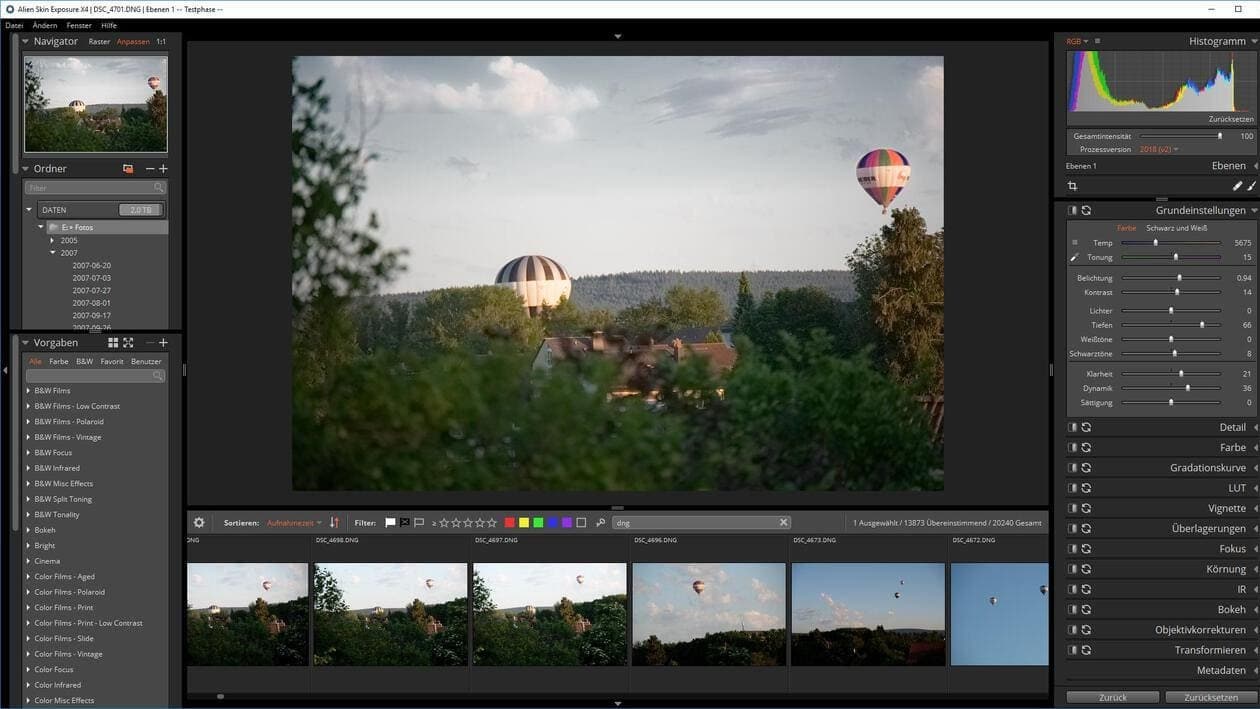
Task: Select the crop tool in Ebenen panel
Action: tap(1072, 186)
